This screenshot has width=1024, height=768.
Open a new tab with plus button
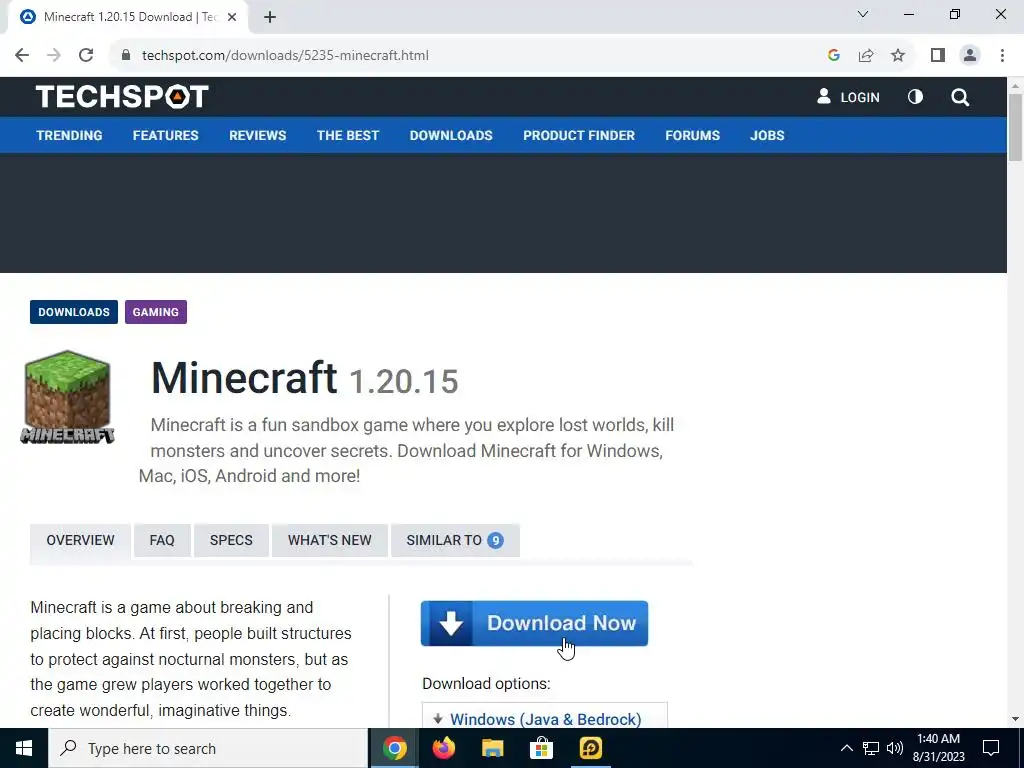tap(270, 18)
